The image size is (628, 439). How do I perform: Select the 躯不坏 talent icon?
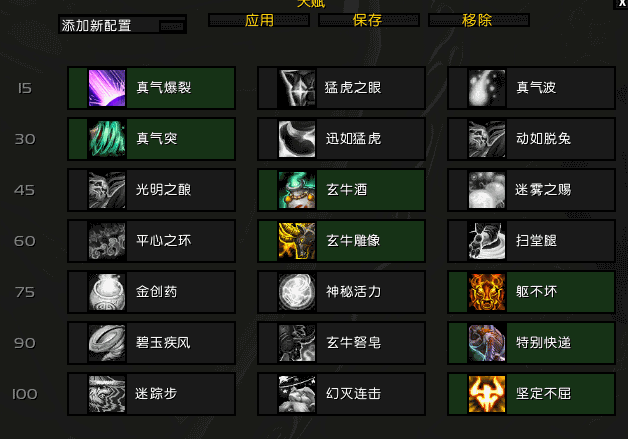click(x=487, y=292)
